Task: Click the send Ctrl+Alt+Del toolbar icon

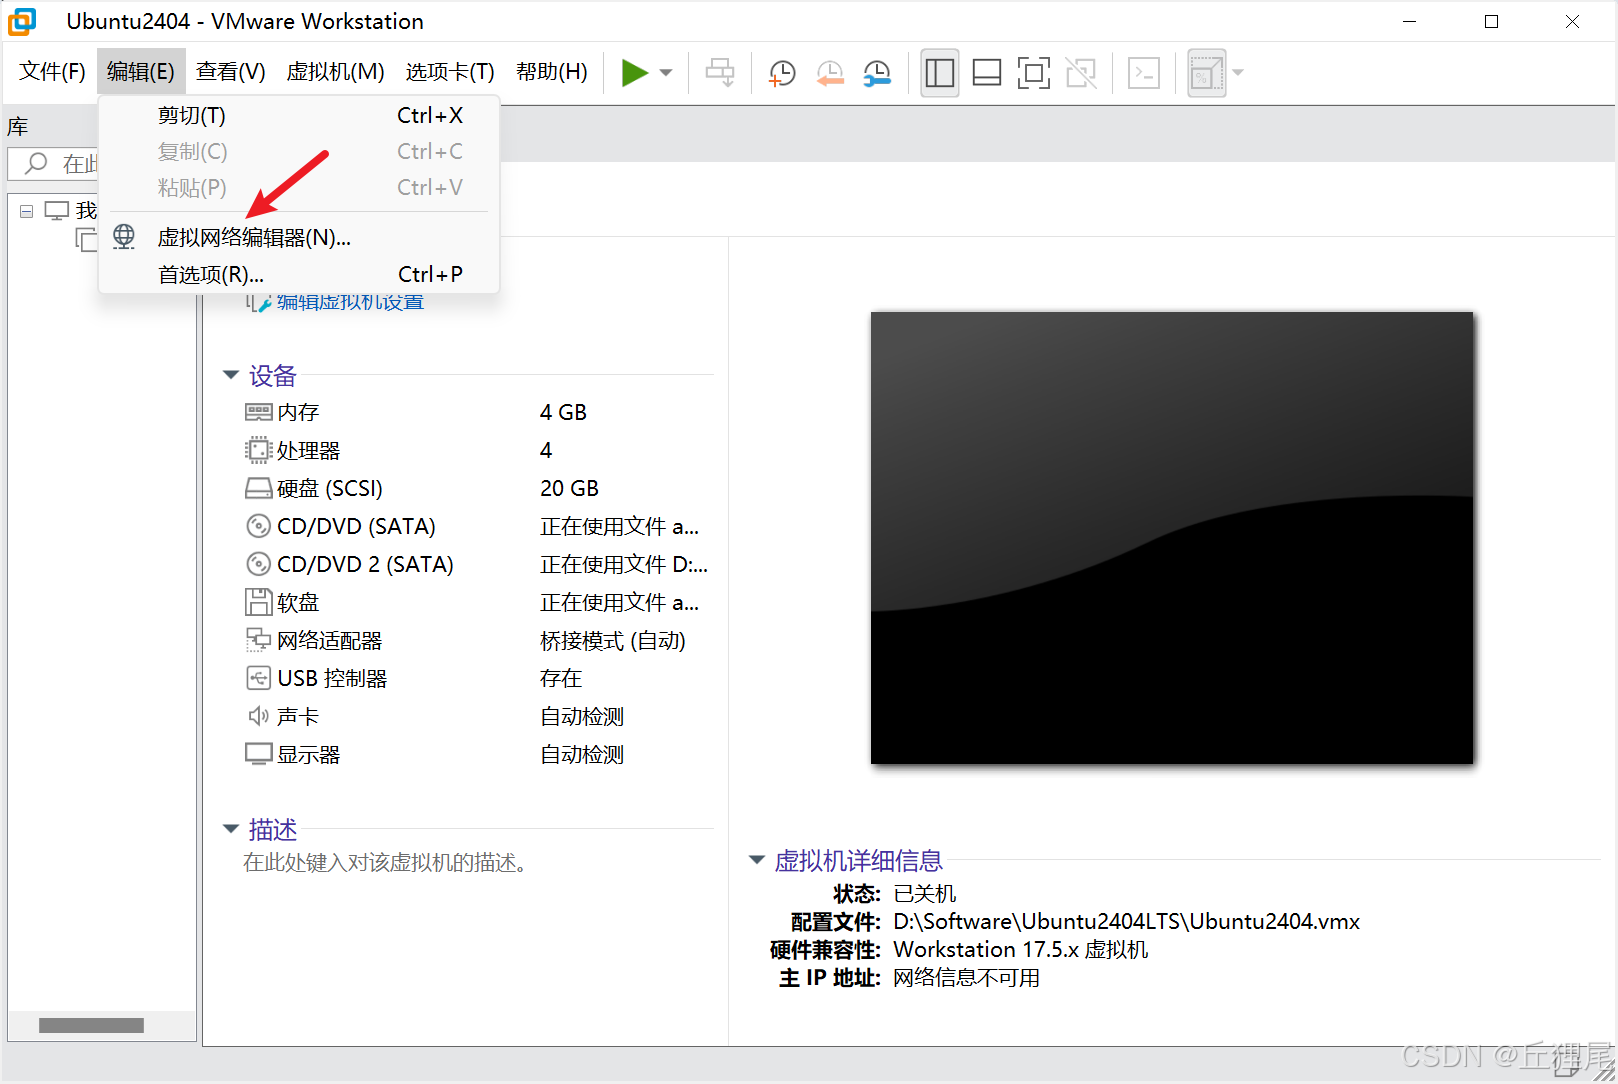Action: click(x=720, y=73)
